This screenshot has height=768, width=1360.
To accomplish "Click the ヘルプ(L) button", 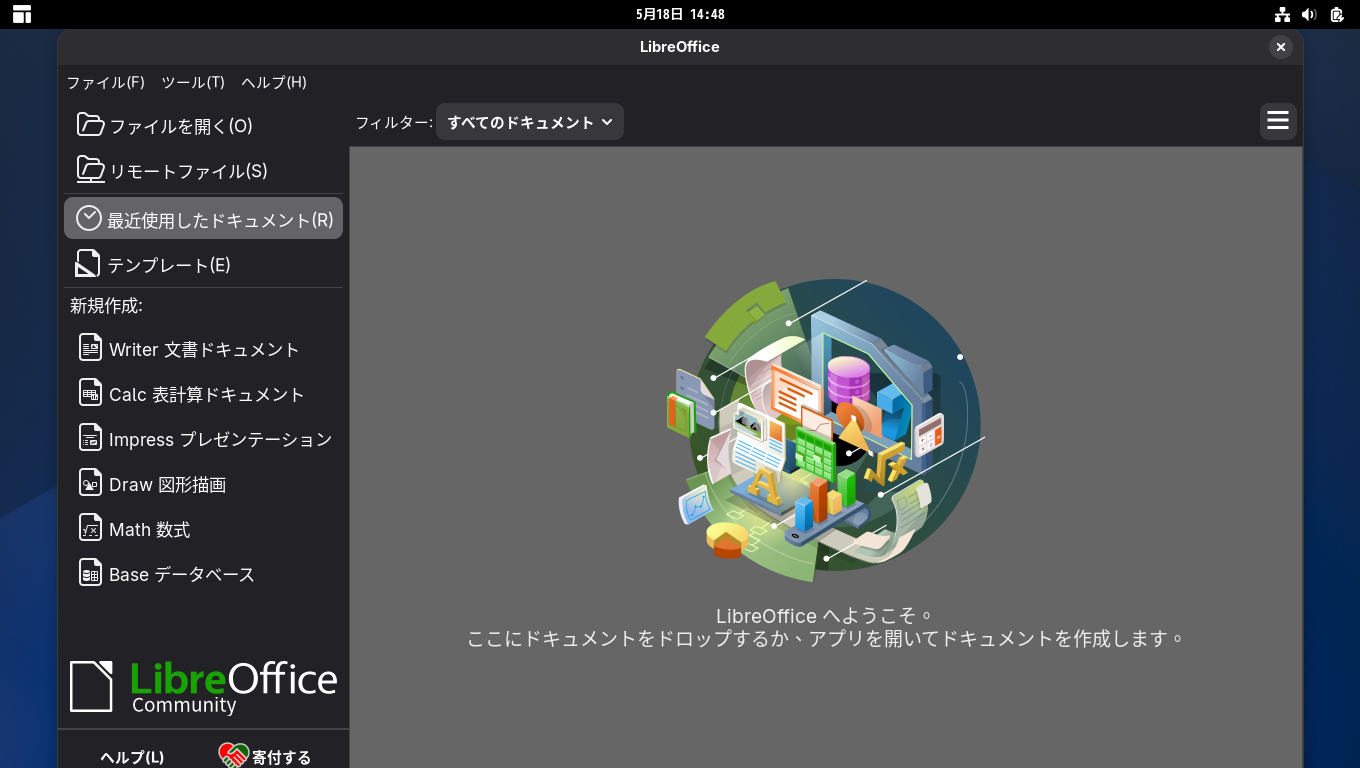I will (132, 757).
